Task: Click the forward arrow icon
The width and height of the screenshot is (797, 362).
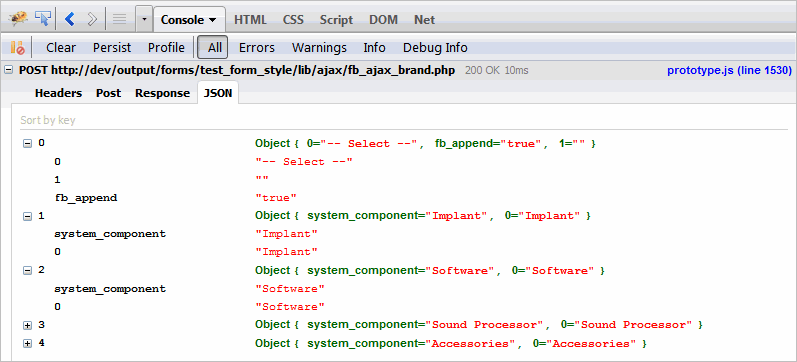Action: [92, 19]
